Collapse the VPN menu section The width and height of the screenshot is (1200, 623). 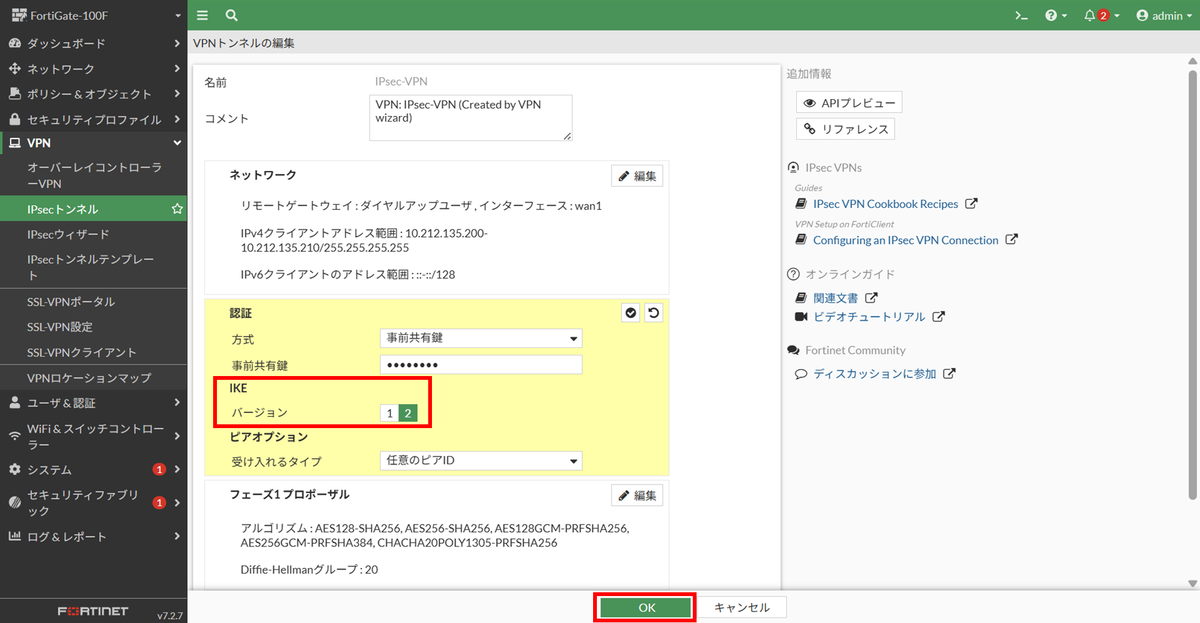point(94,144)
